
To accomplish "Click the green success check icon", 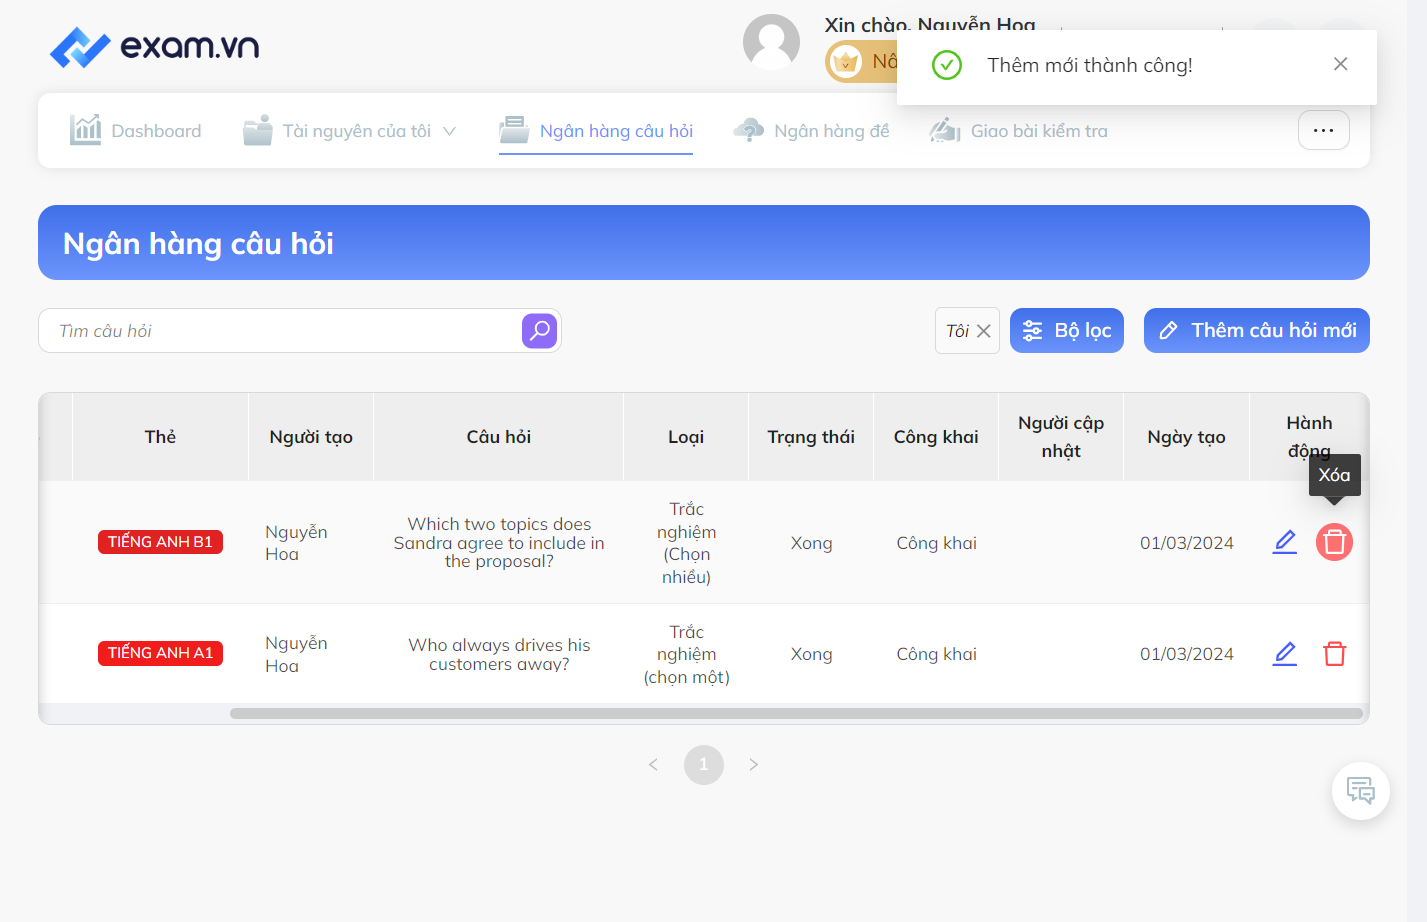I will coord(947,65).
